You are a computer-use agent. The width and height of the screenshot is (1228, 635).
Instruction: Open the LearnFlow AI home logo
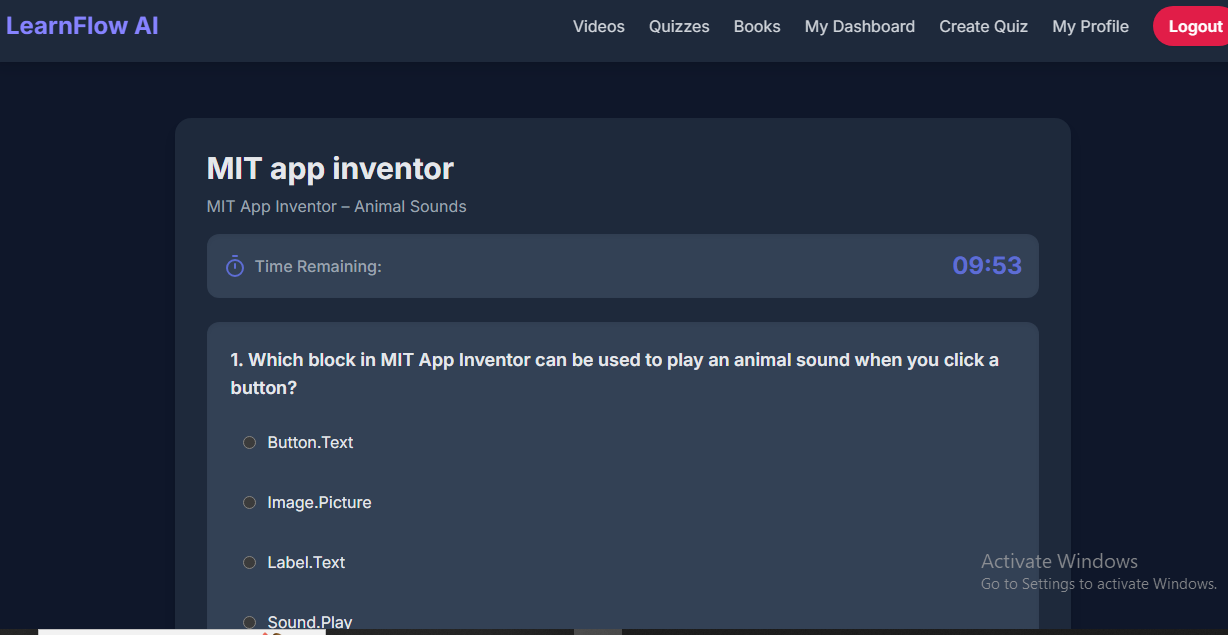pos(82,26)
